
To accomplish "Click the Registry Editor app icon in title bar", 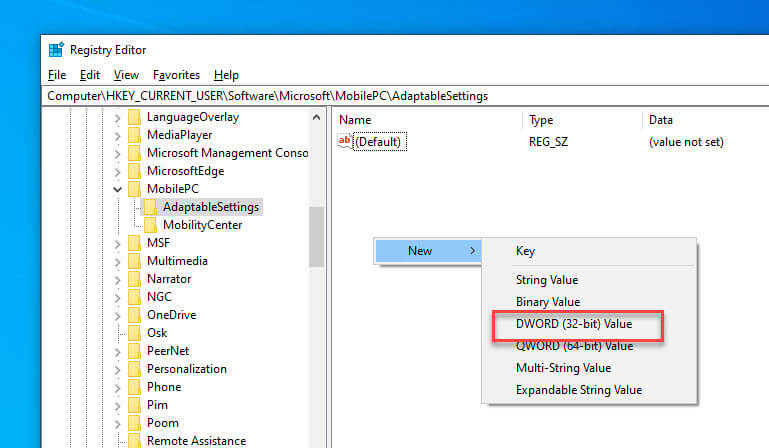I will (x=56, y=50).
